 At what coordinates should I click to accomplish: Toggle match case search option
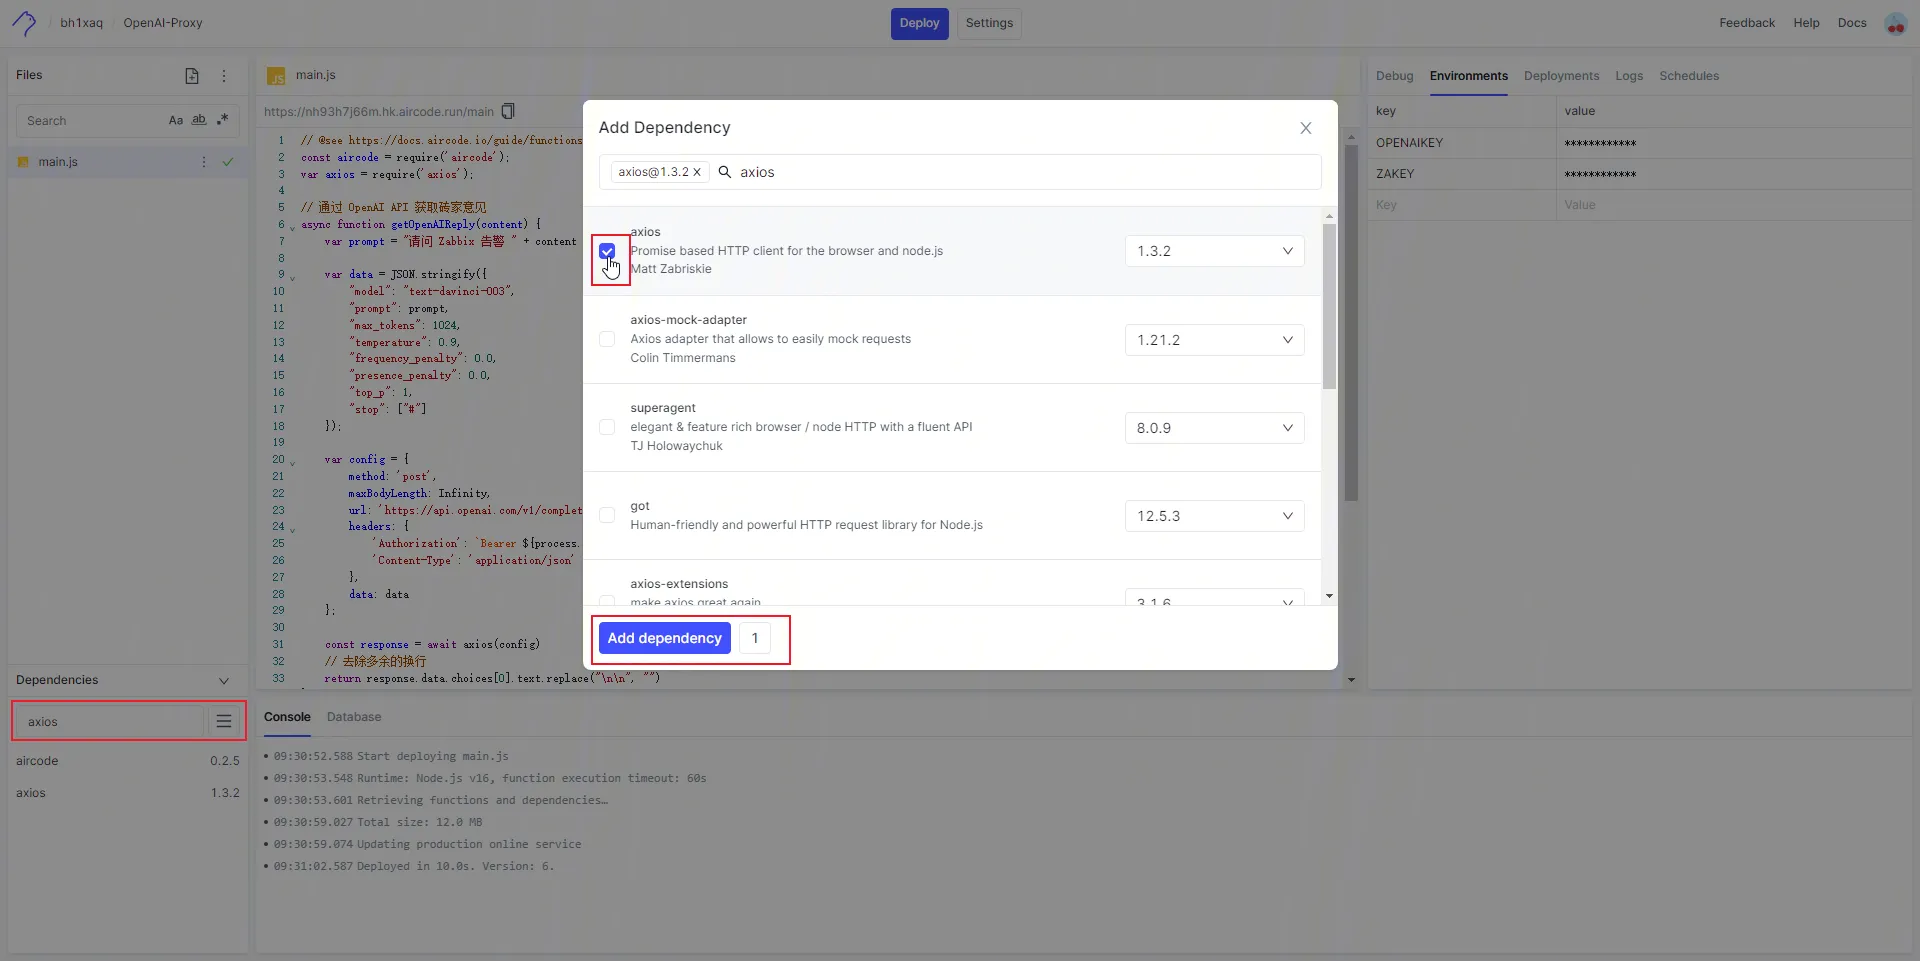tap(176, 121)
